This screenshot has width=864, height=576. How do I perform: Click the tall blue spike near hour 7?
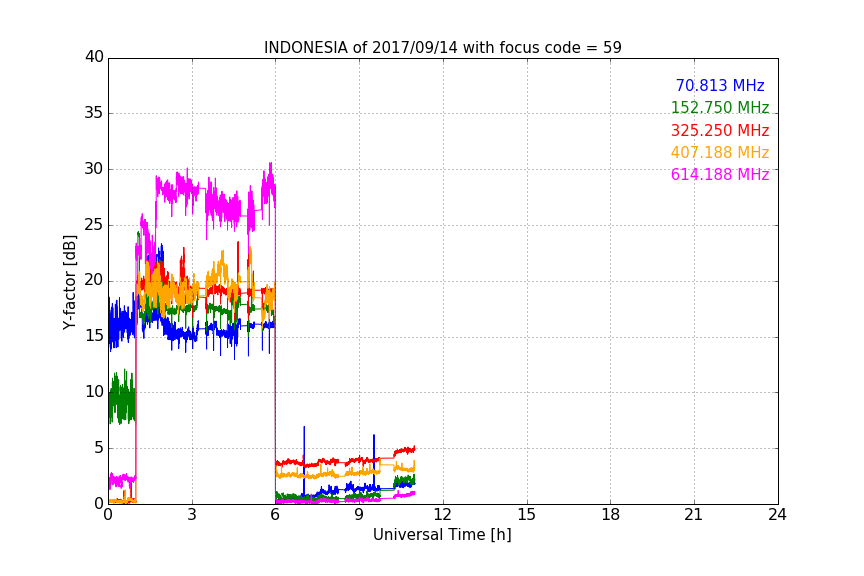pos(304,461)
